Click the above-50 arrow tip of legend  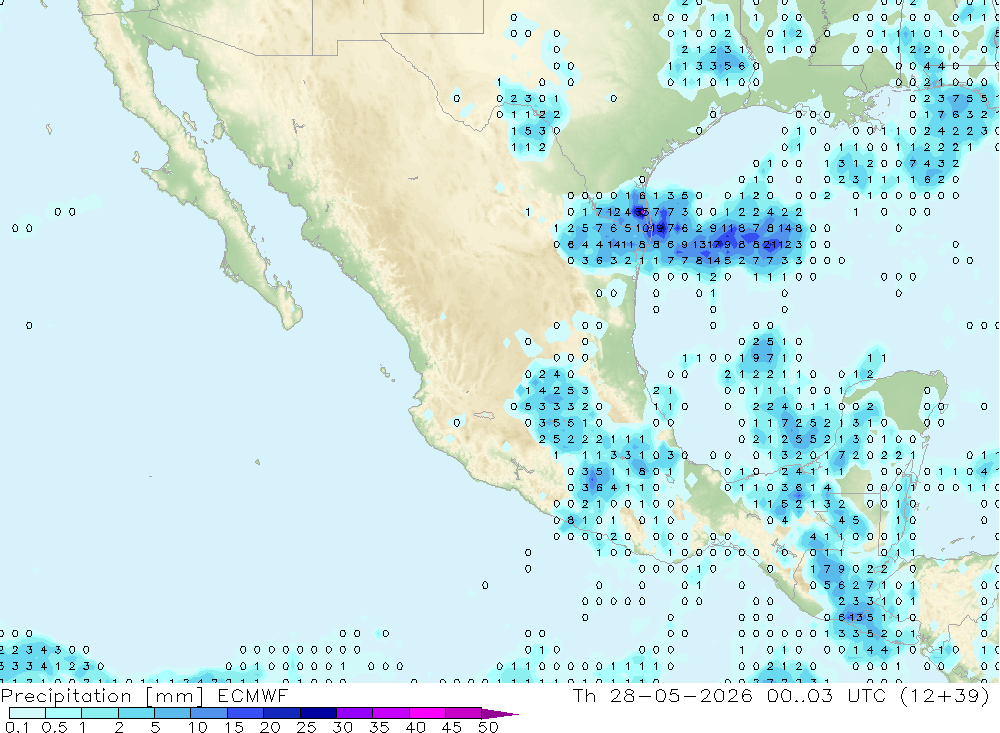coord(500,713)
